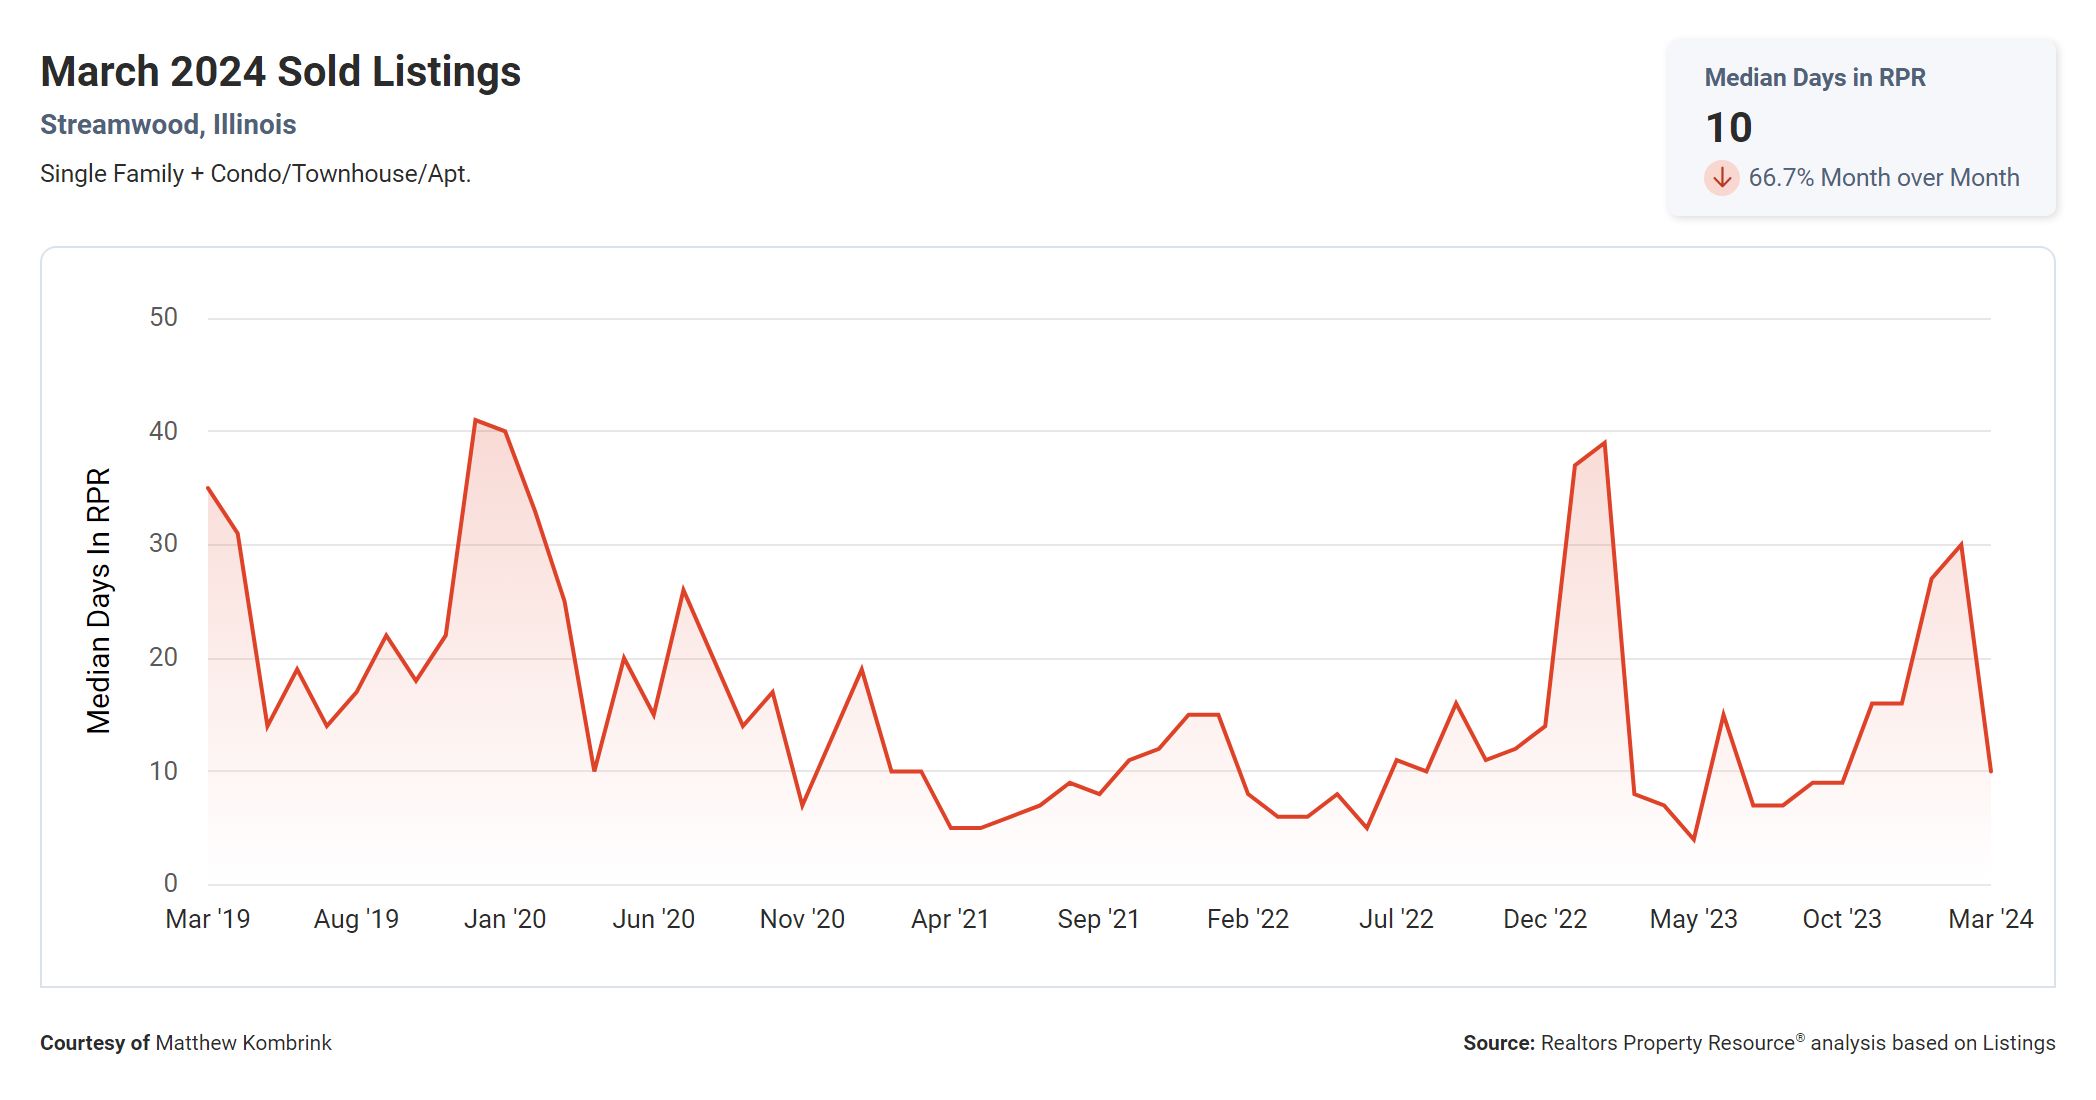The width and height of the screenshot is (2096, 1100).
Task: Click the Mar '19 x-axis label
Action: pos(207,919)
